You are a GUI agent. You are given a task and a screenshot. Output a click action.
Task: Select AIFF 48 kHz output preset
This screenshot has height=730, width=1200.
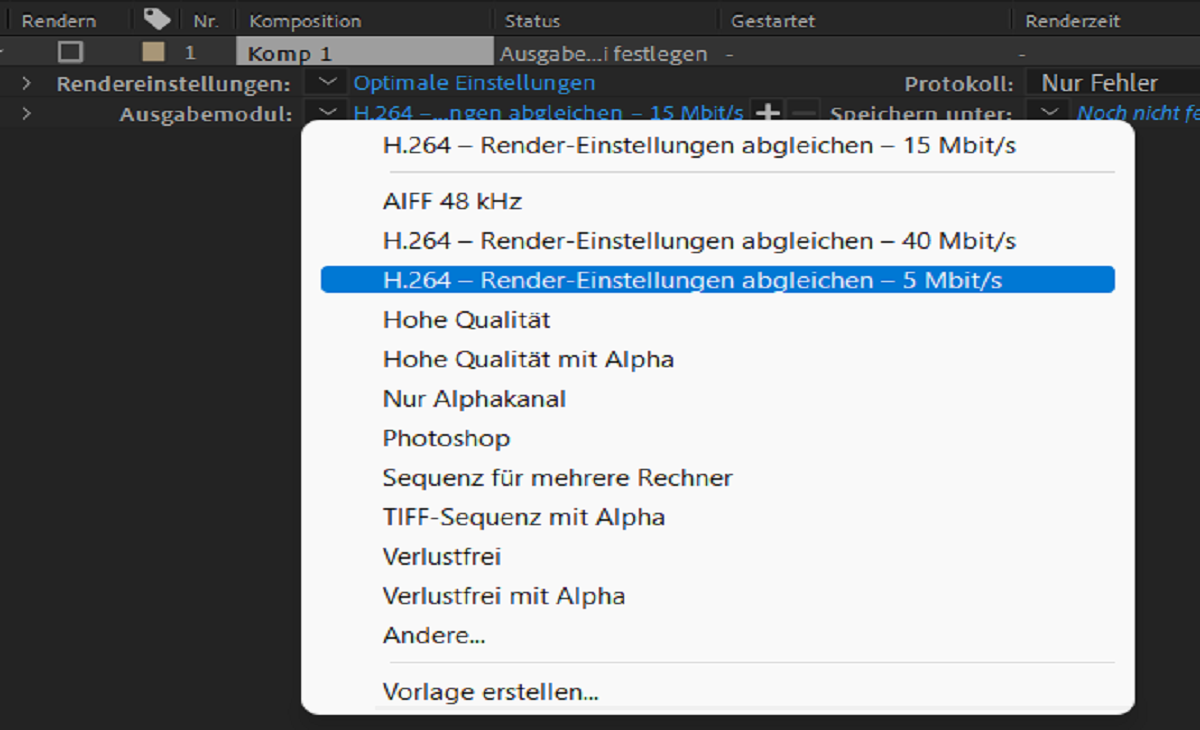pyautogui.click(x=452, y=201)
